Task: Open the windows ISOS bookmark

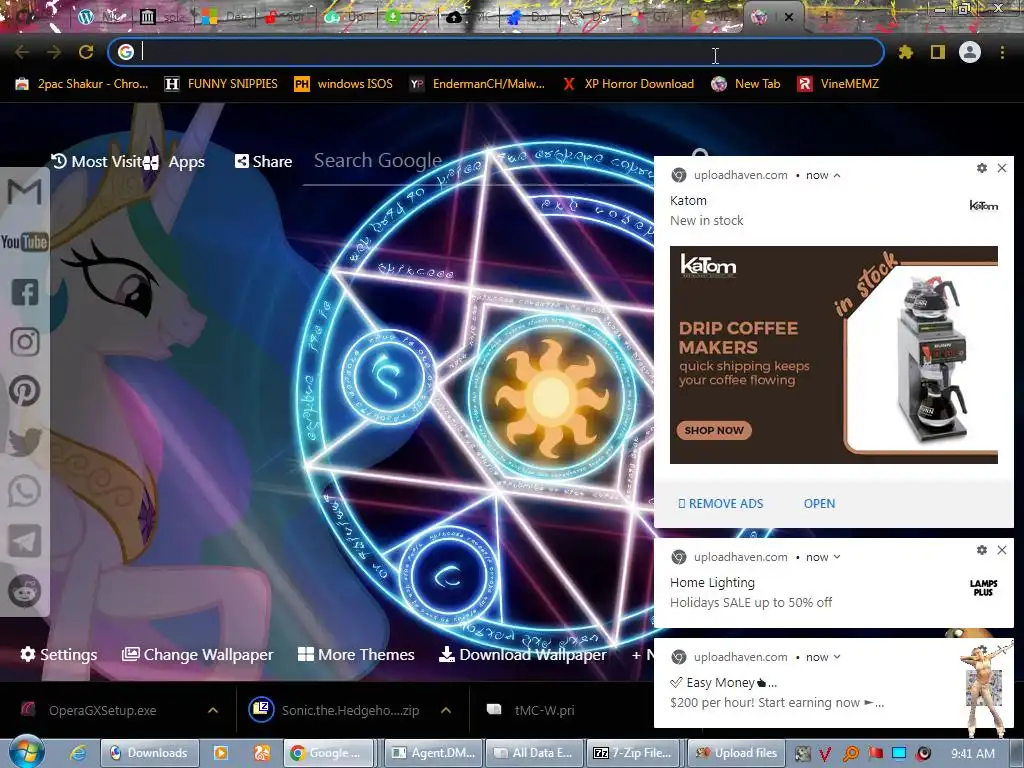Action: coord(344,84)
